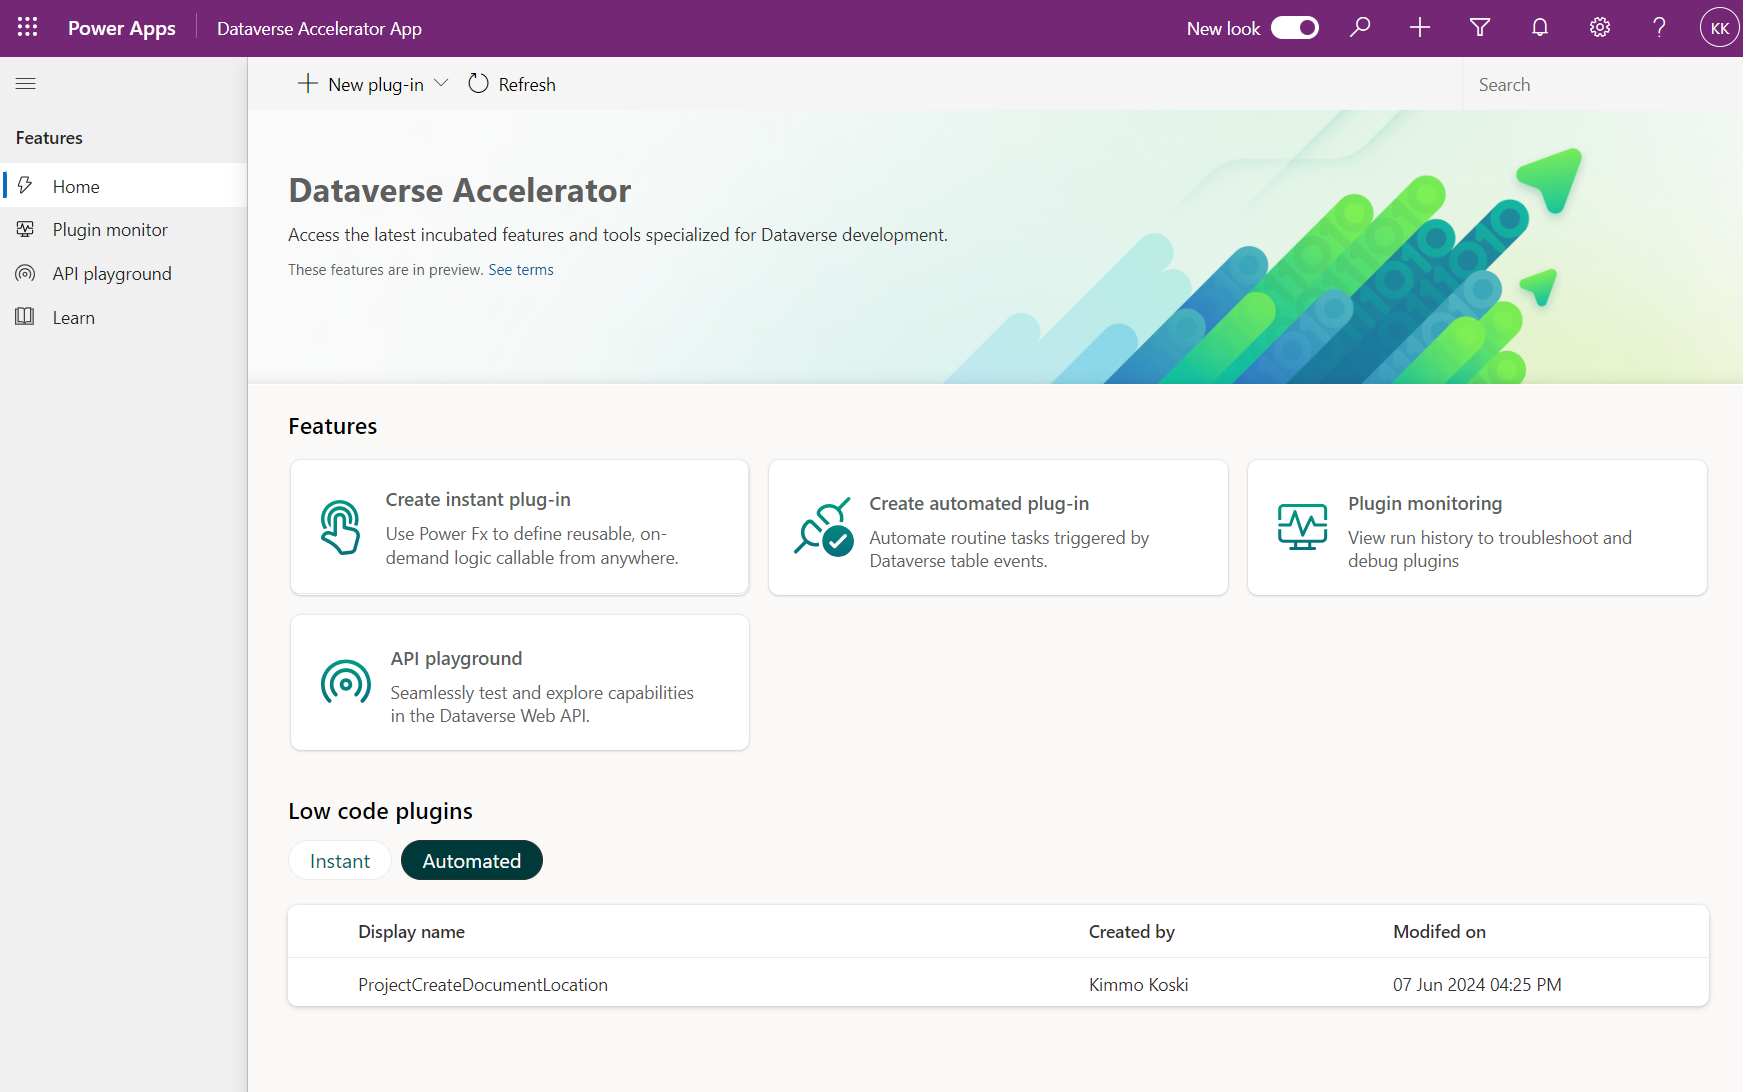Switch to the Instant plugins tab
The image size is (1743, 1092).
[x=340, y=861]
